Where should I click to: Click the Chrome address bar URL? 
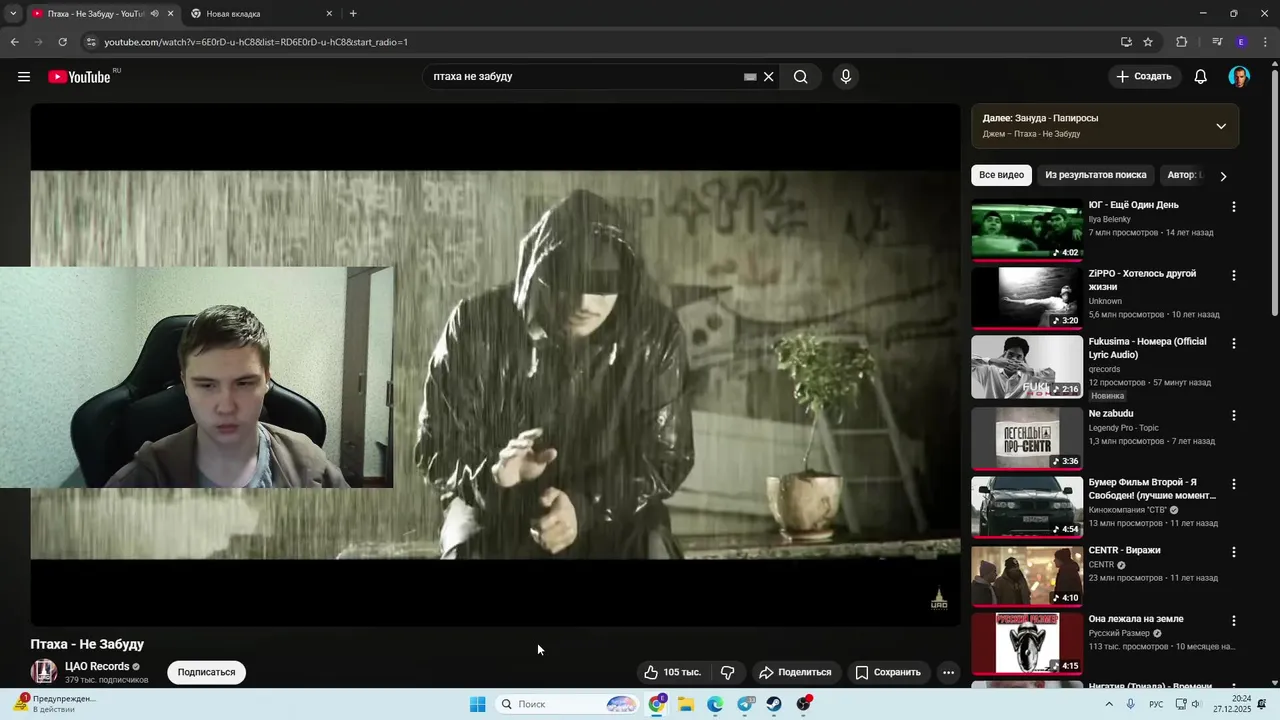[256, 42]
